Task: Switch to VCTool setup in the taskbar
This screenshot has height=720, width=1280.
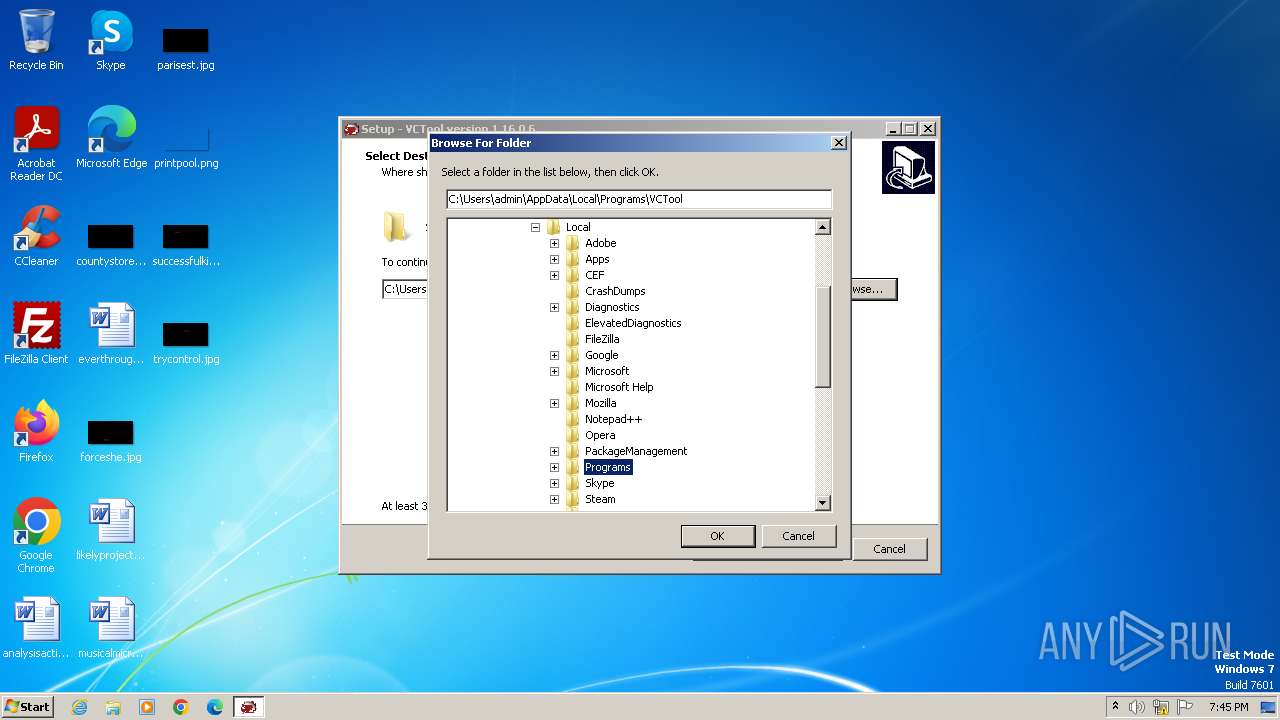Action: [x=249, y=707]
